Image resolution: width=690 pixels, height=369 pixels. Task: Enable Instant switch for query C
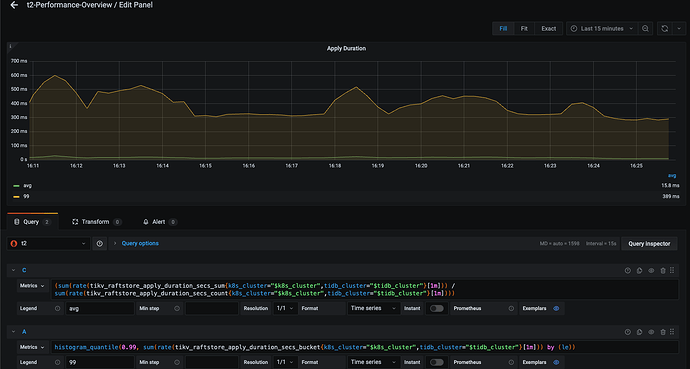[x=437, y=308]
